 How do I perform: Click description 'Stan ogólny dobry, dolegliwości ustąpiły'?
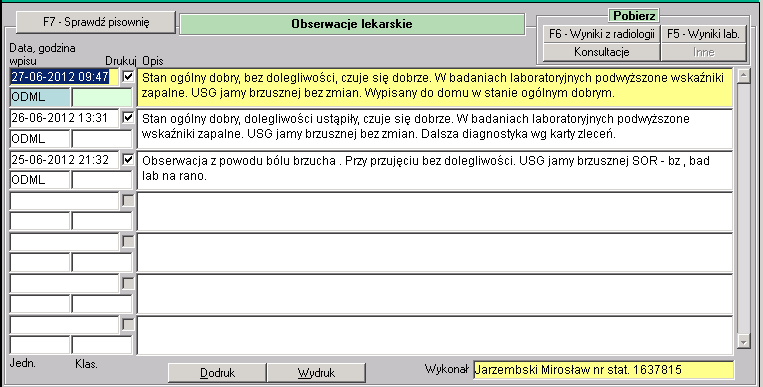pos(435,129)
